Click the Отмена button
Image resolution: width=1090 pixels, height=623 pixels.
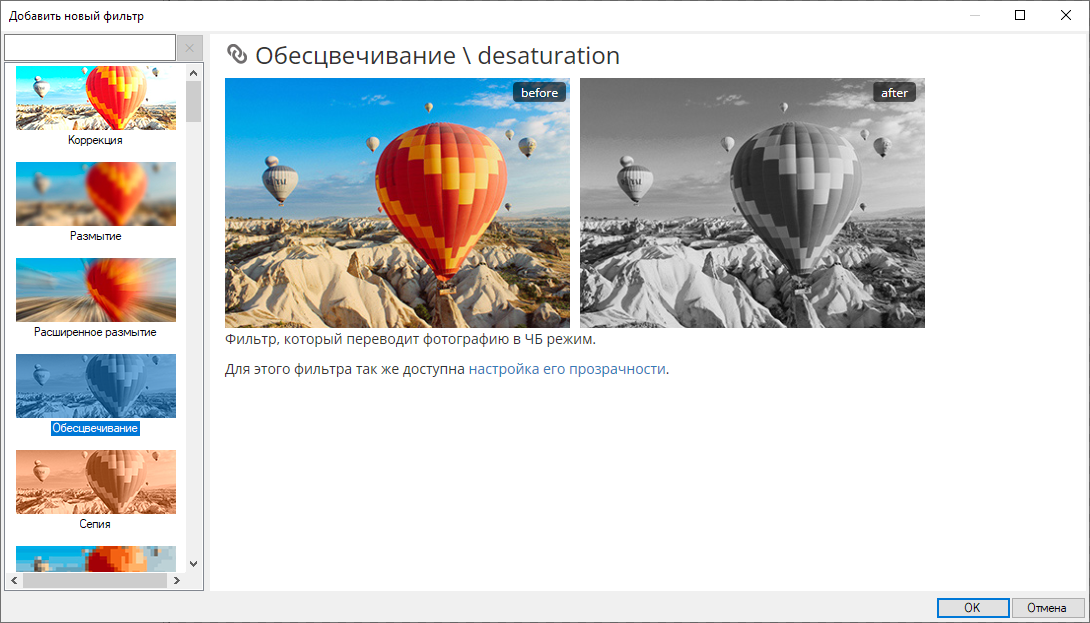[1048, 608]
